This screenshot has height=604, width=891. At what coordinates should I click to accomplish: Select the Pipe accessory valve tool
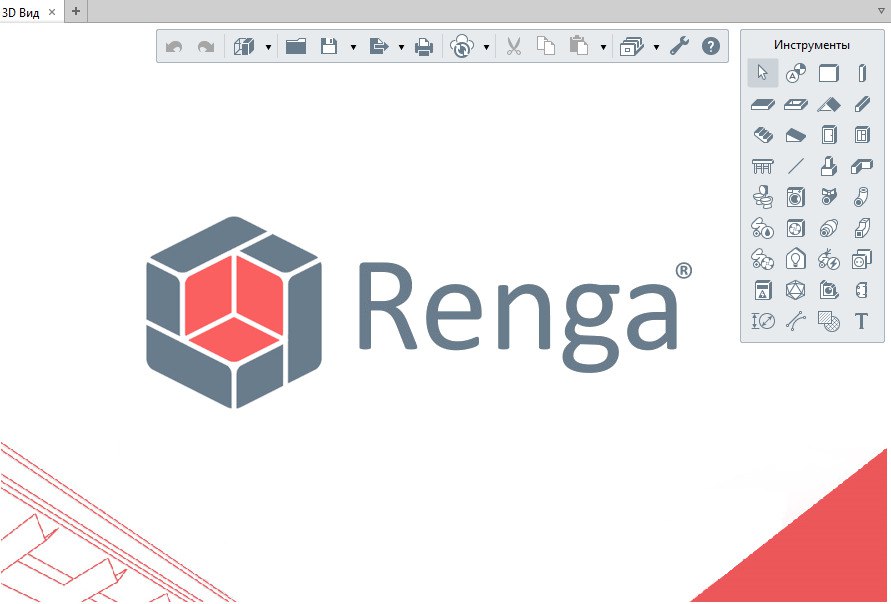point(828,197)
